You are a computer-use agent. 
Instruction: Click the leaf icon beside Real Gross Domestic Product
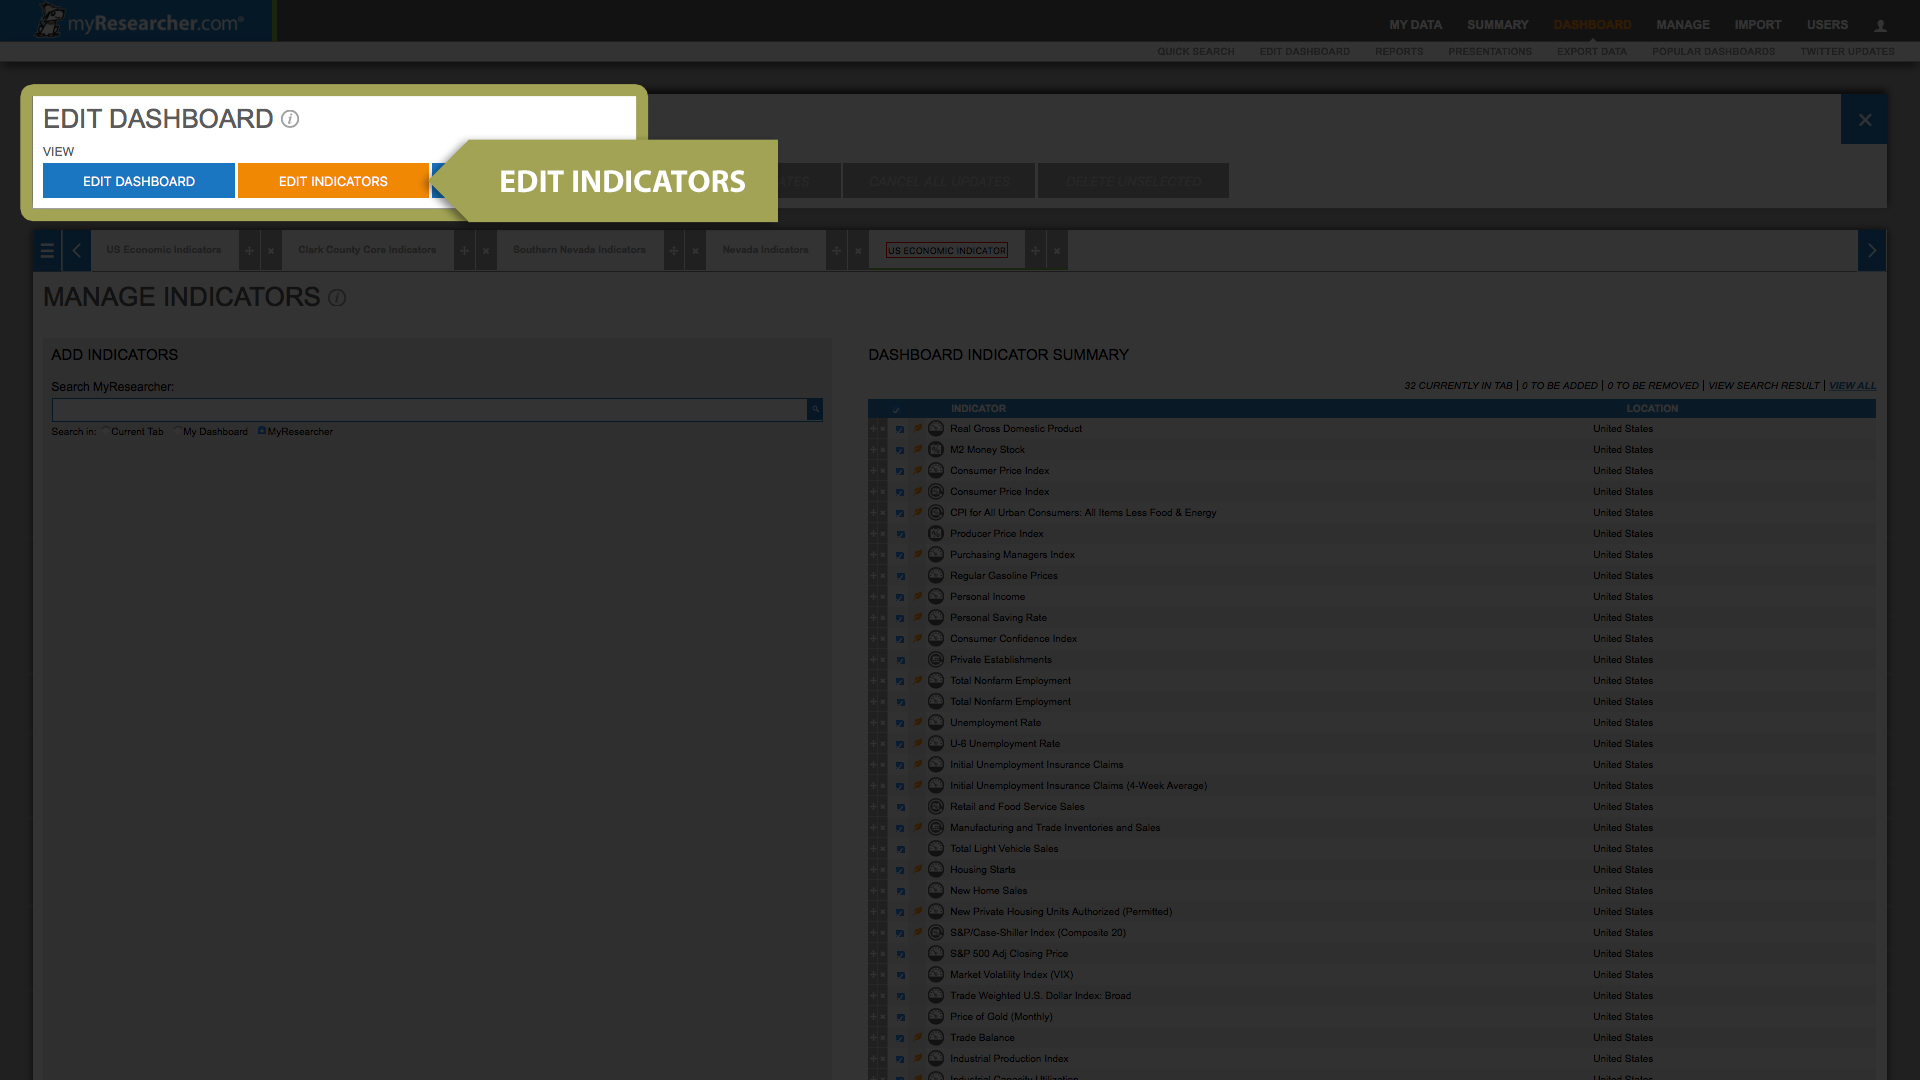pyautogui.click(x=917, y=428)
